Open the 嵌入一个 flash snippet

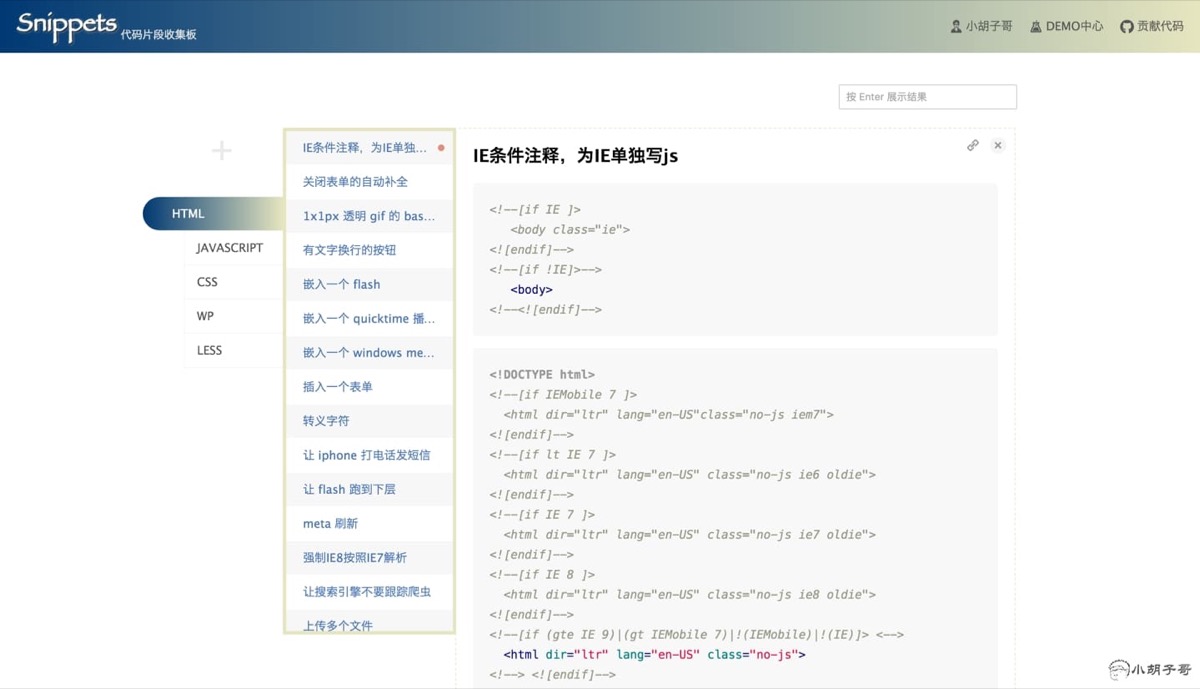(342, 284)
